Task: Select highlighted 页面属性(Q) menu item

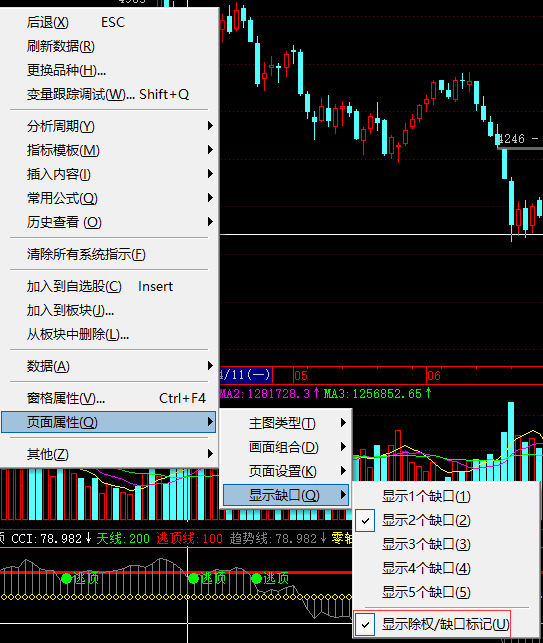Action: 109,422
